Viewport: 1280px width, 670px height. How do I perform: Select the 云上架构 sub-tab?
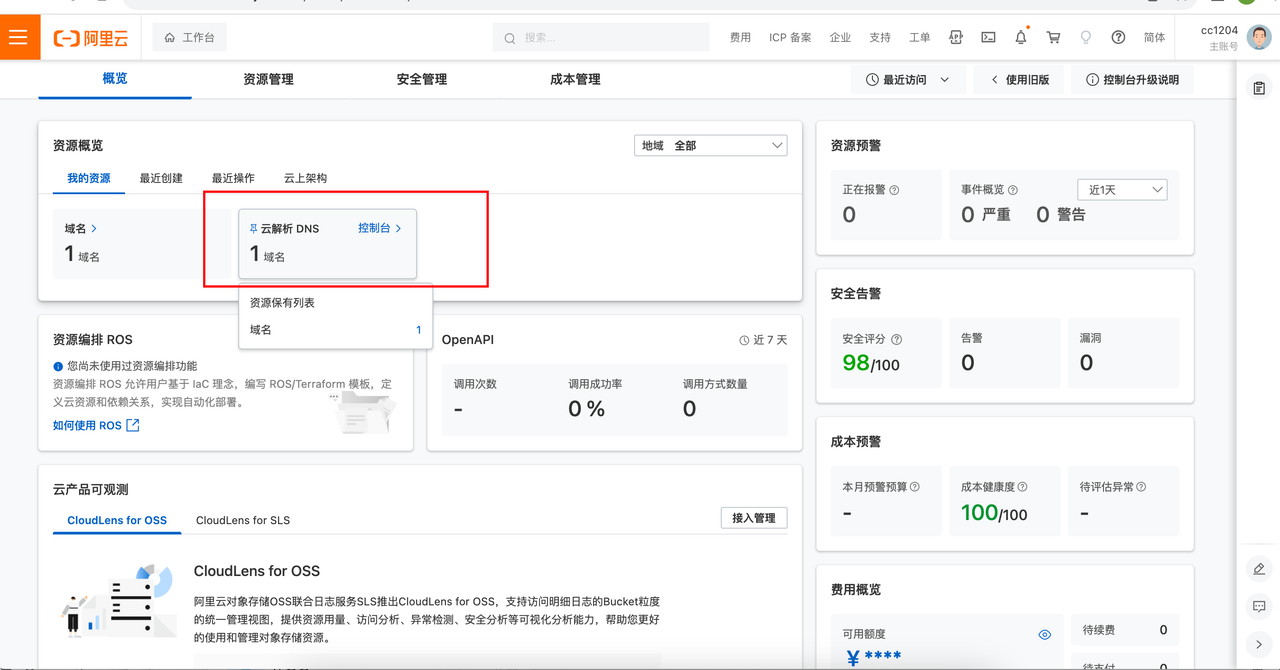(305, 178)
